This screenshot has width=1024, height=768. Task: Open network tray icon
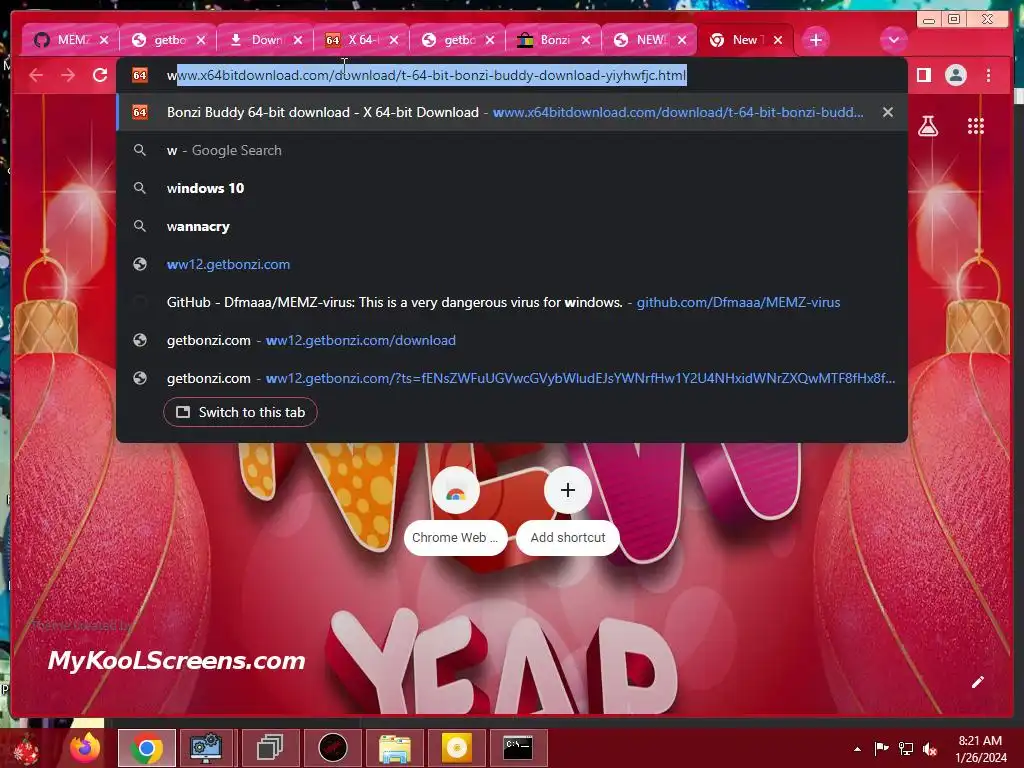pyautogui.click(x=906, y=748)
